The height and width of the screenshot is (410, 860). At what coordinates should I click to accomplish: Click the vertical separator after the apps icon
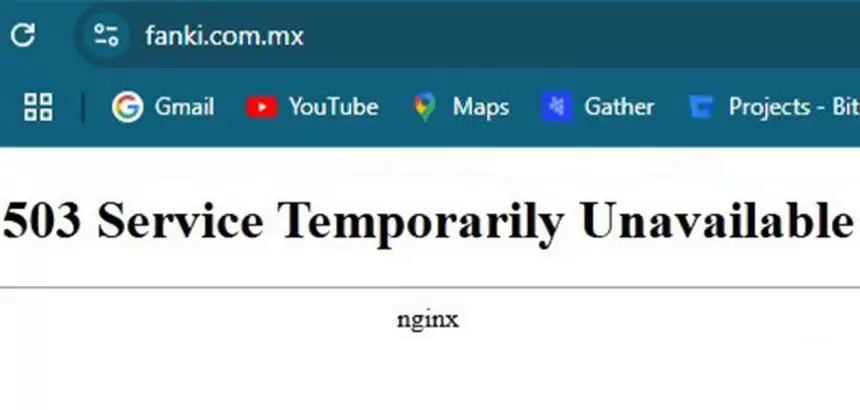[83, 107]
